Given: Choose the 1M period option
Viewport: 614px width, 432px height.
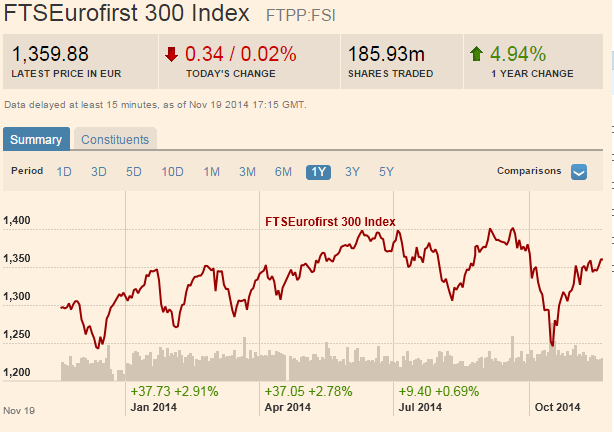Looking at the screenshot, I should [x=212, y=172].
